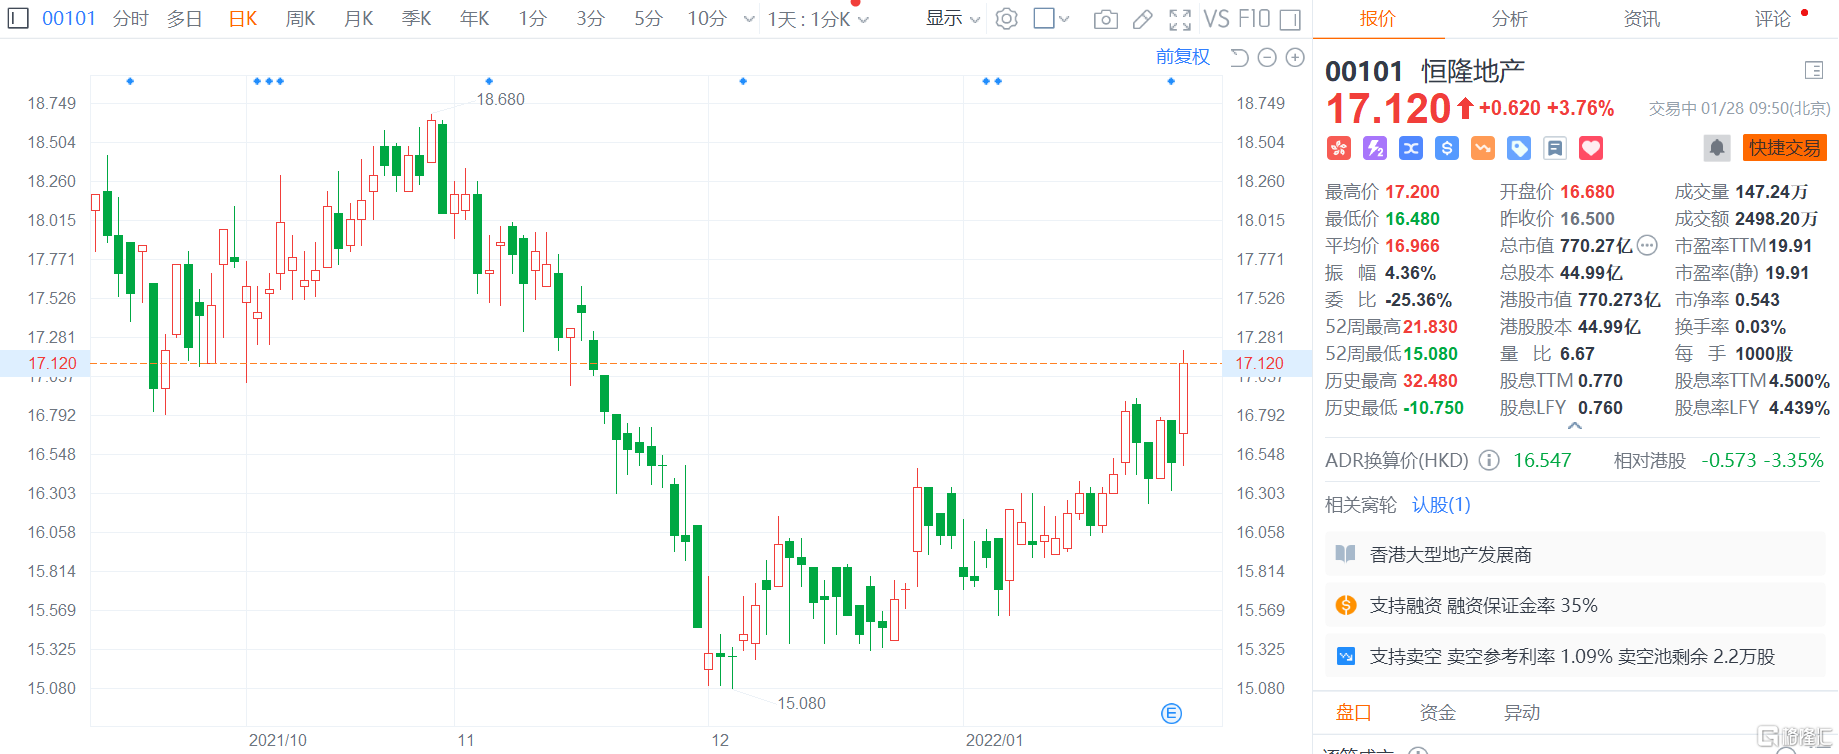Zoom out chart with minus icon
Viewport: 1839px width, 754px height.
(1267, 58)
